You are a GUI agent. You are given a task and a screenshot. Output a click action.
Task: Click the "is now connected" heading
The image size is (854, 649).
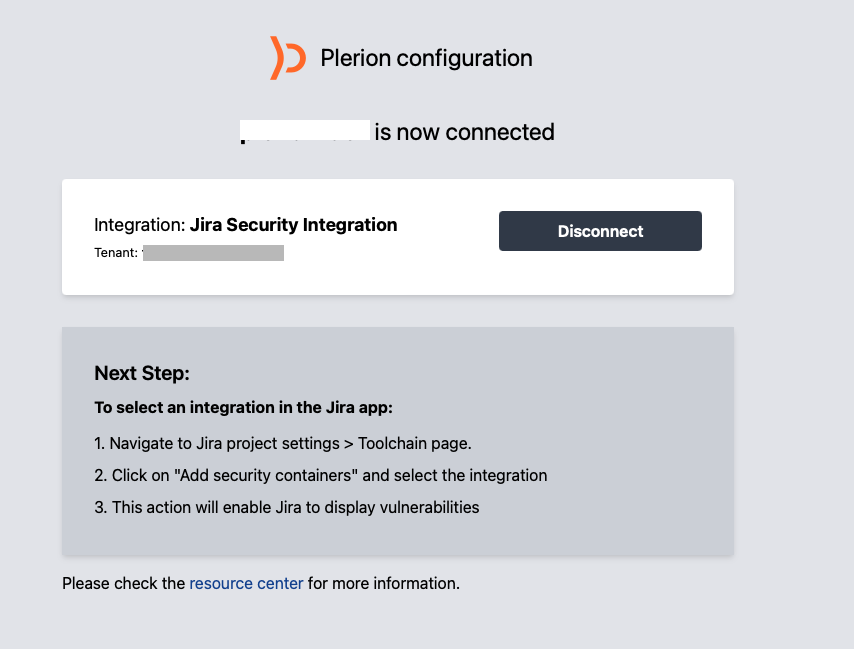pos(464,132)
